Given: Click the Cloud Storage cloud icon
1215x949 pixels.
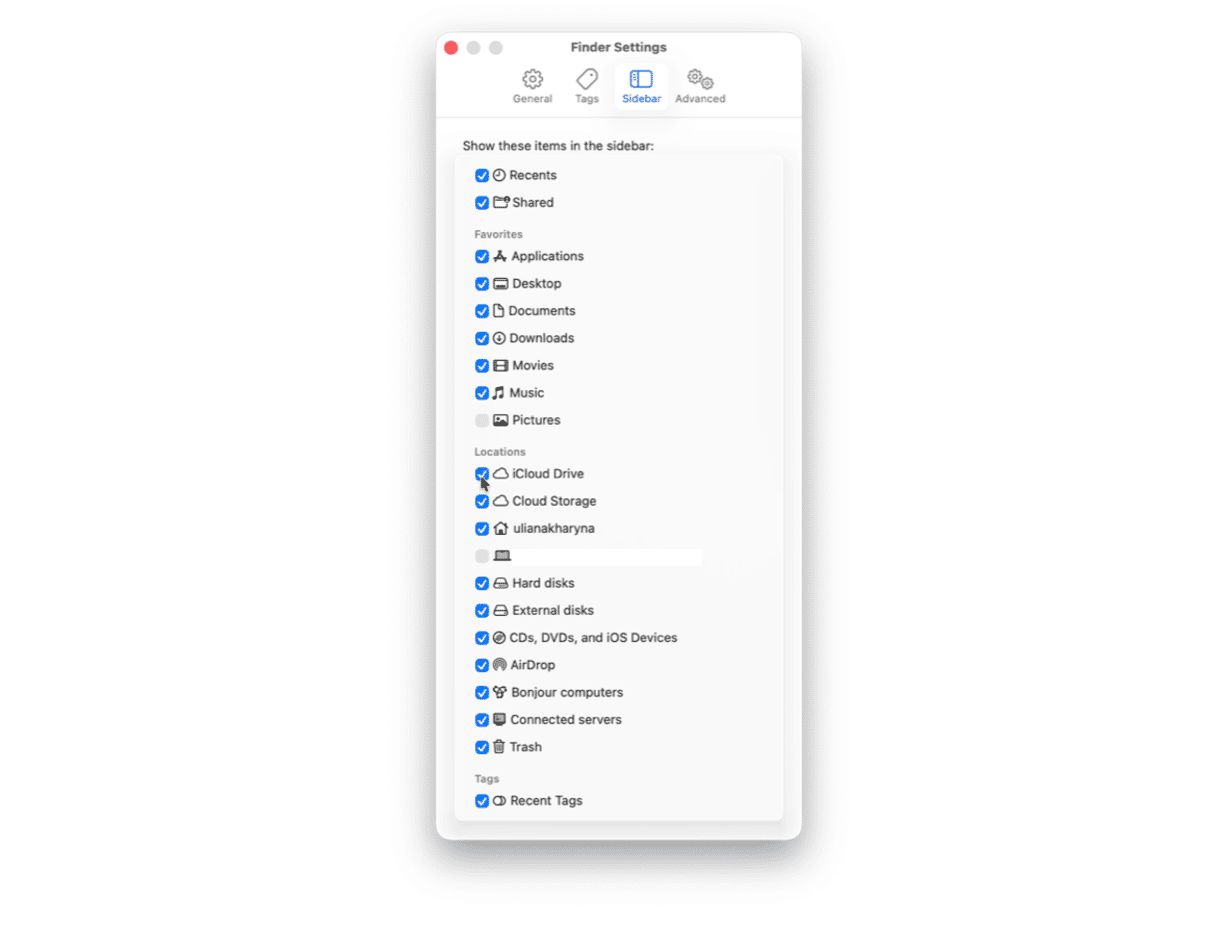Looking at the screenshot, I should coord(501,501).
